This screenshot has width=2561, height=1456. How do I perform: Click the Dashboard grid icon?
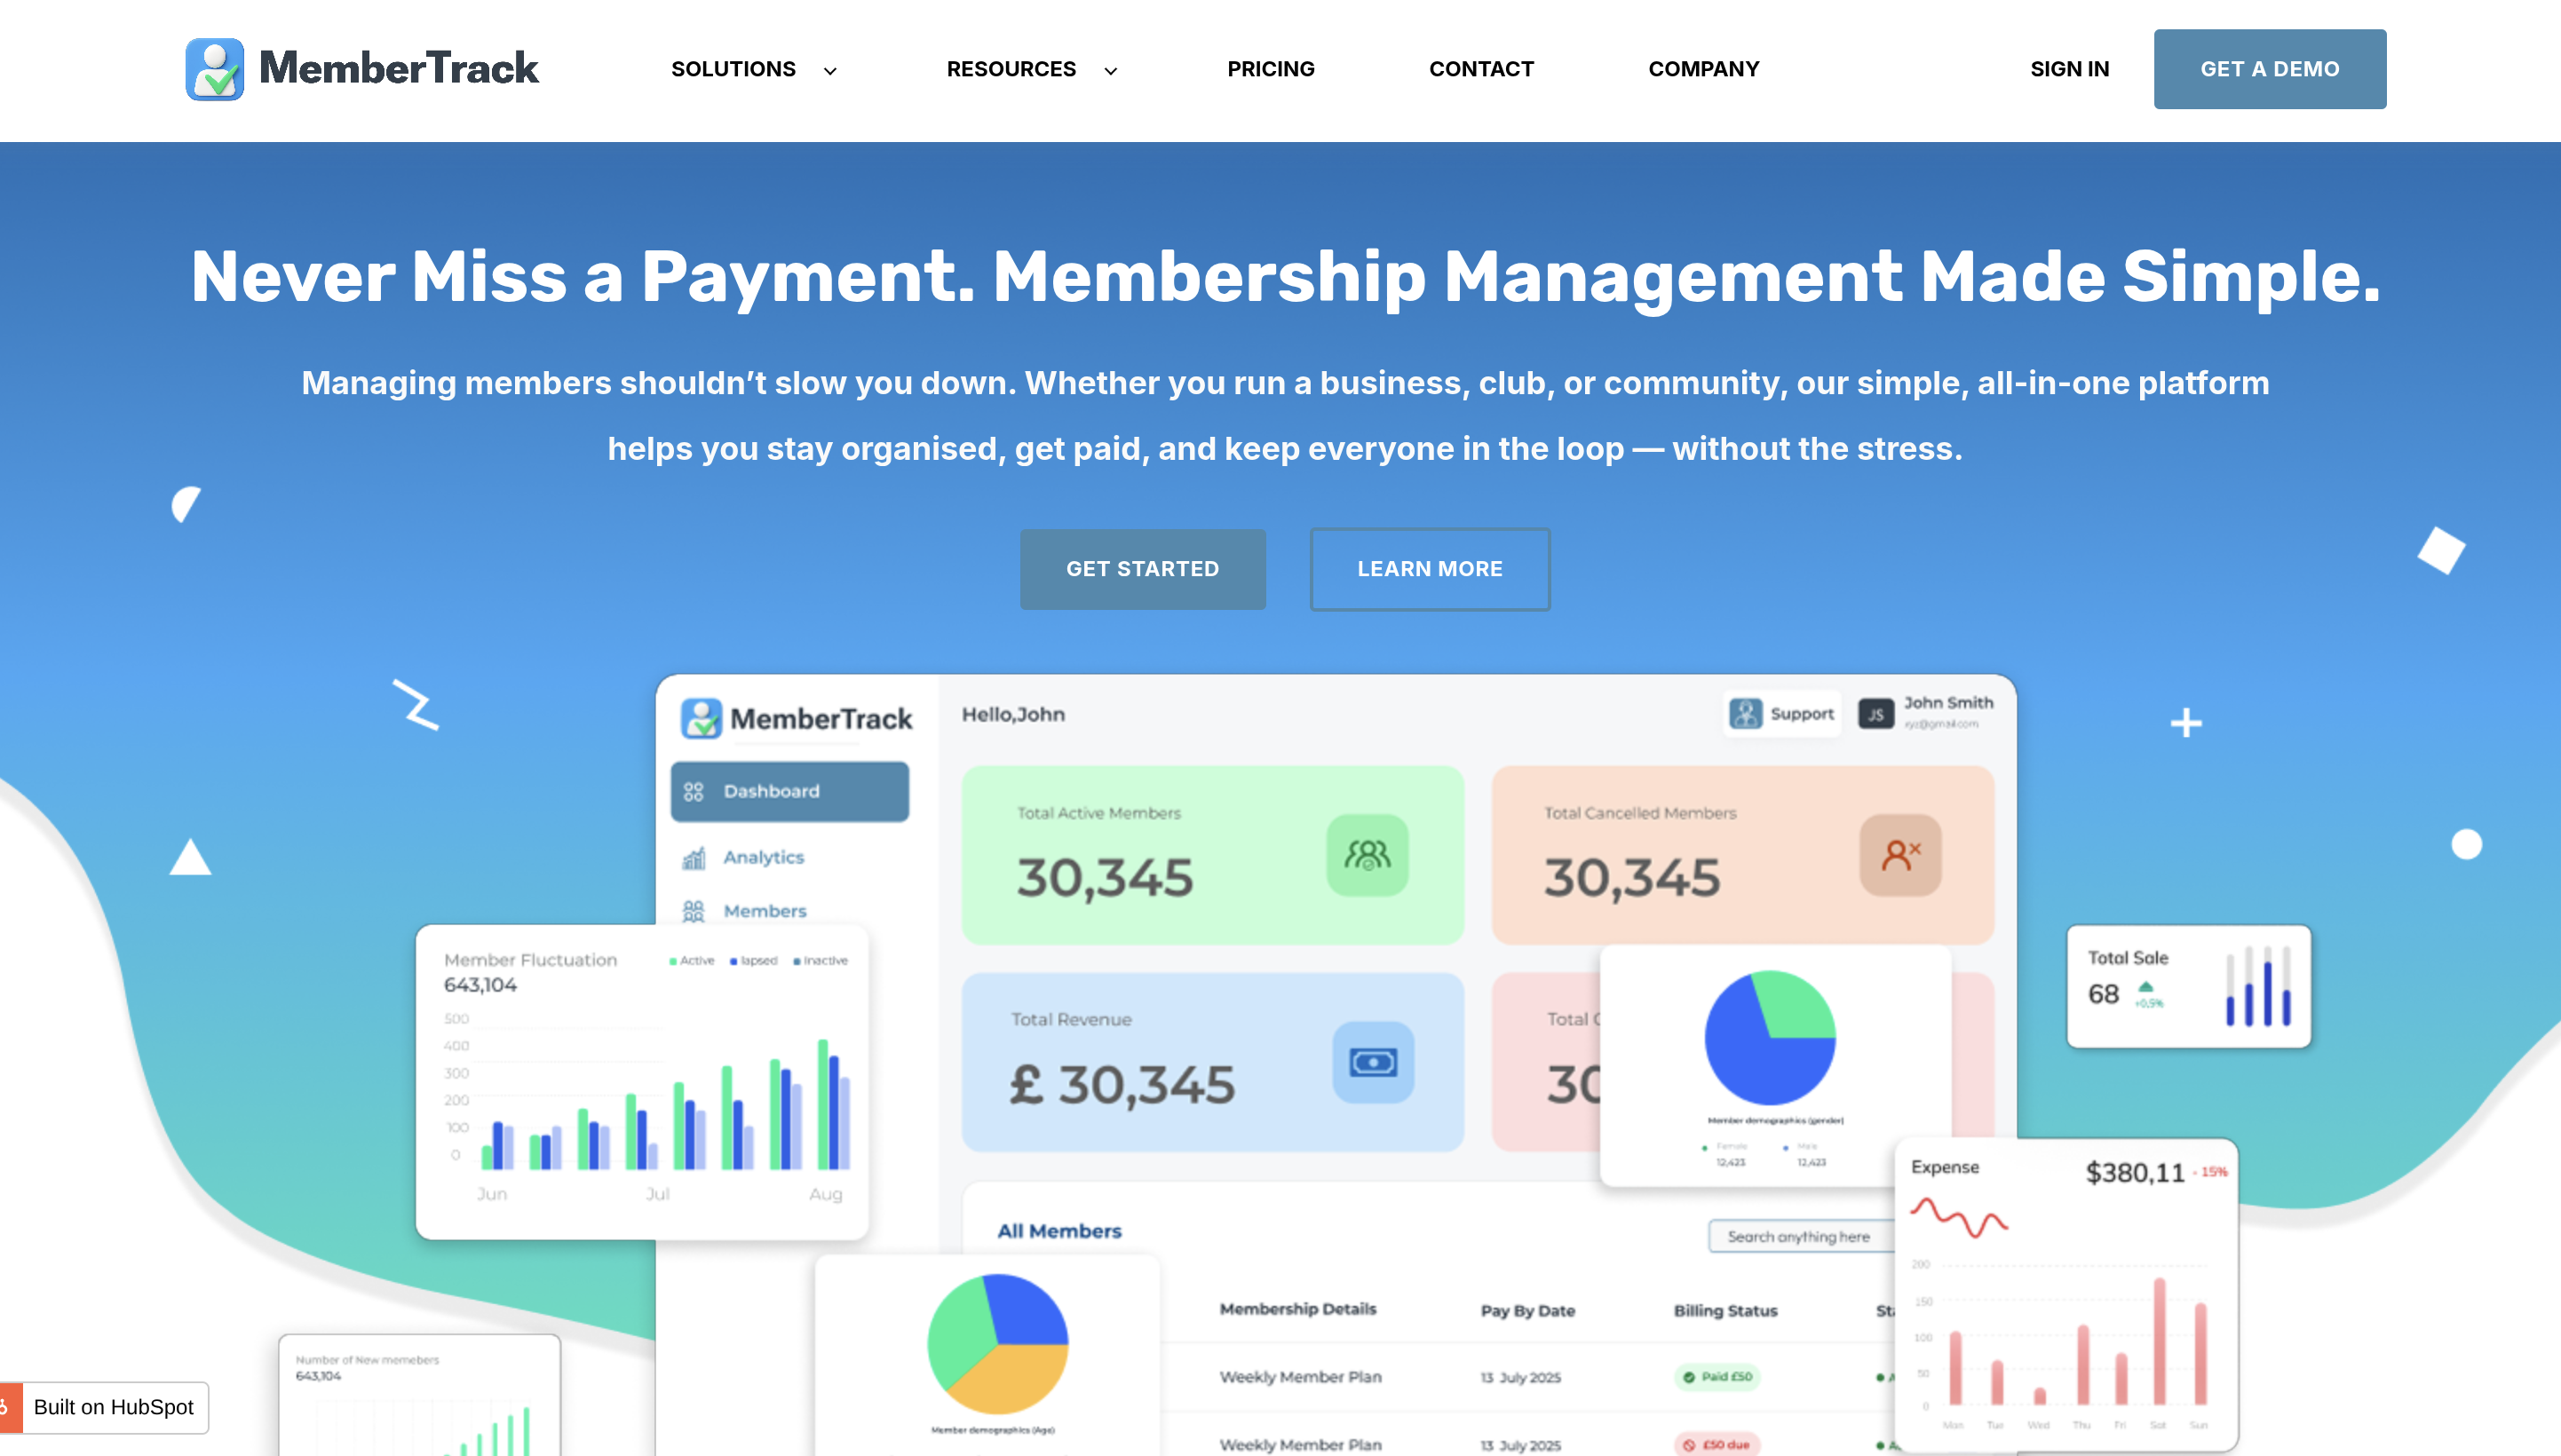(x=693, y=792)
